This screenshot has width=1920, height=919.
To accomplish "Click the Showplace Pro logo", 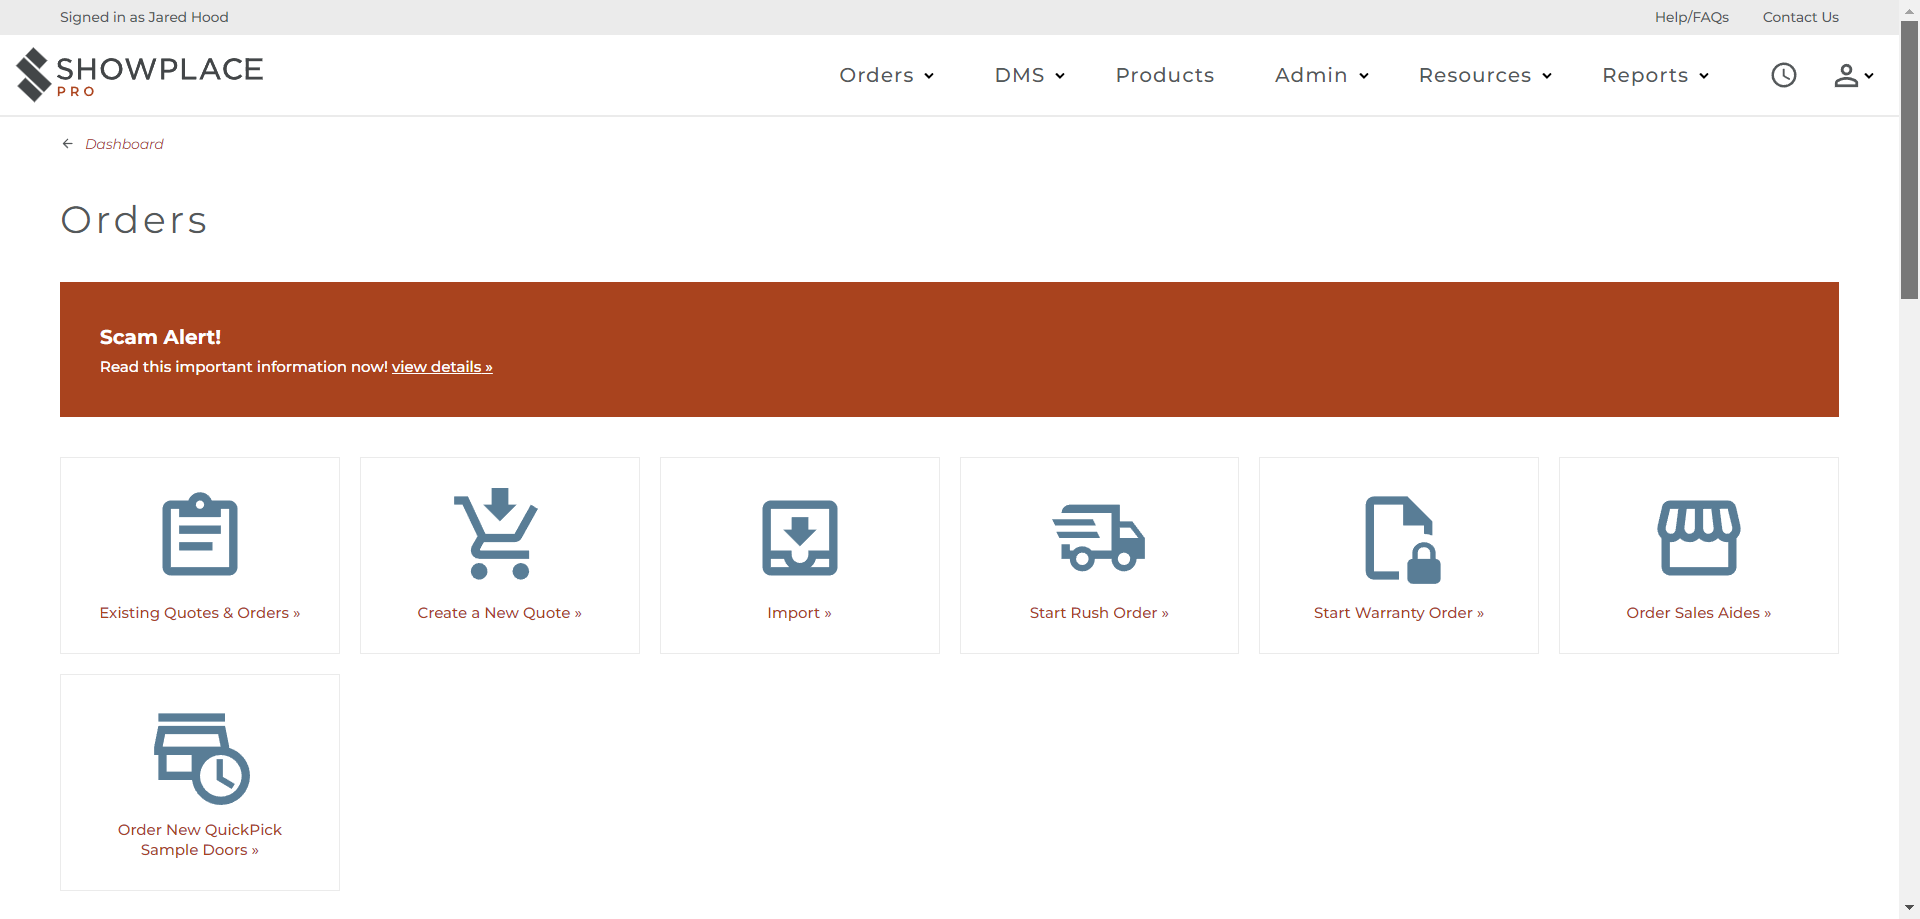I will [139, 75].
